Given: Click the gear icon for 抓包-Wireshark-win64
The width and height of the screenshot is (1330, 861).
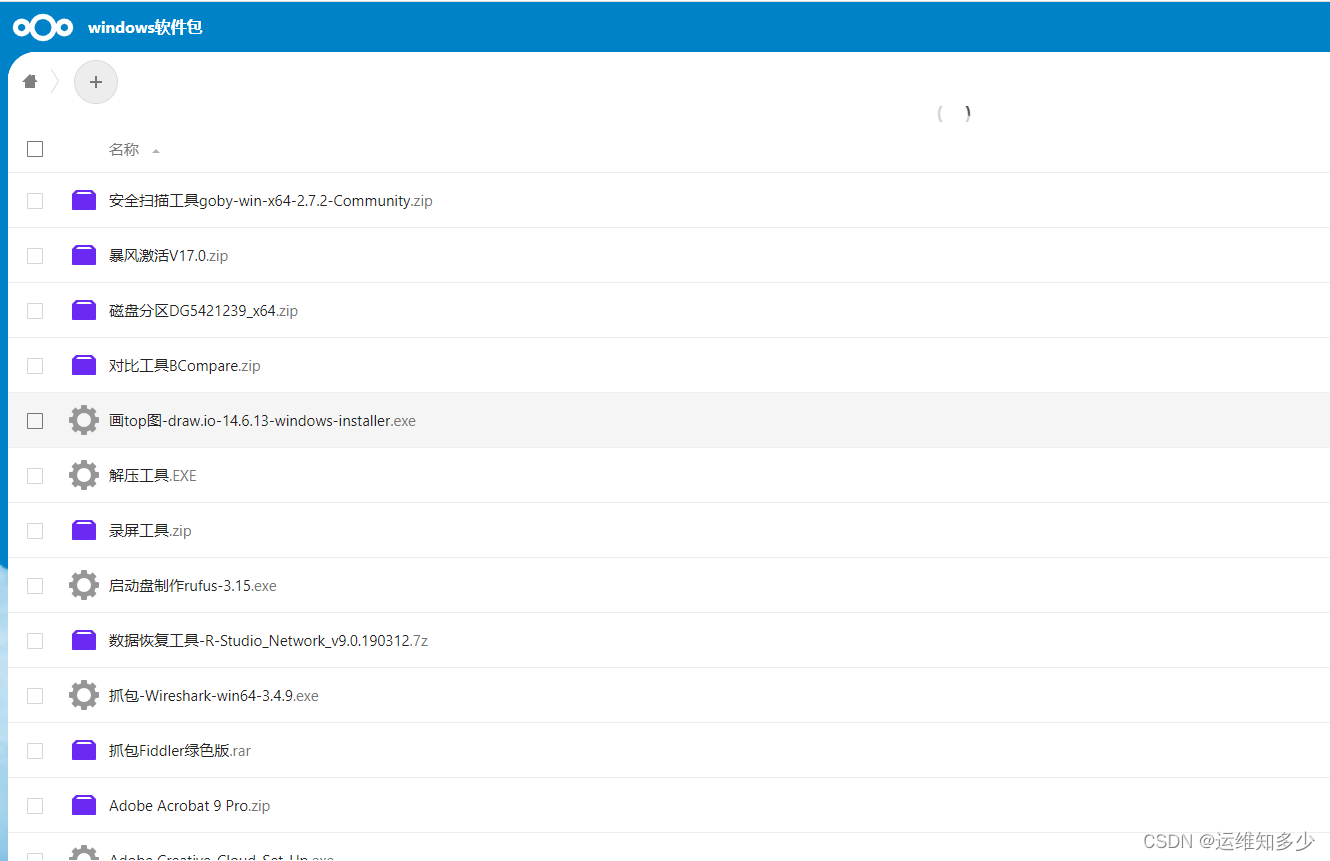Looking at the screenshot, I should click(84, 695).
